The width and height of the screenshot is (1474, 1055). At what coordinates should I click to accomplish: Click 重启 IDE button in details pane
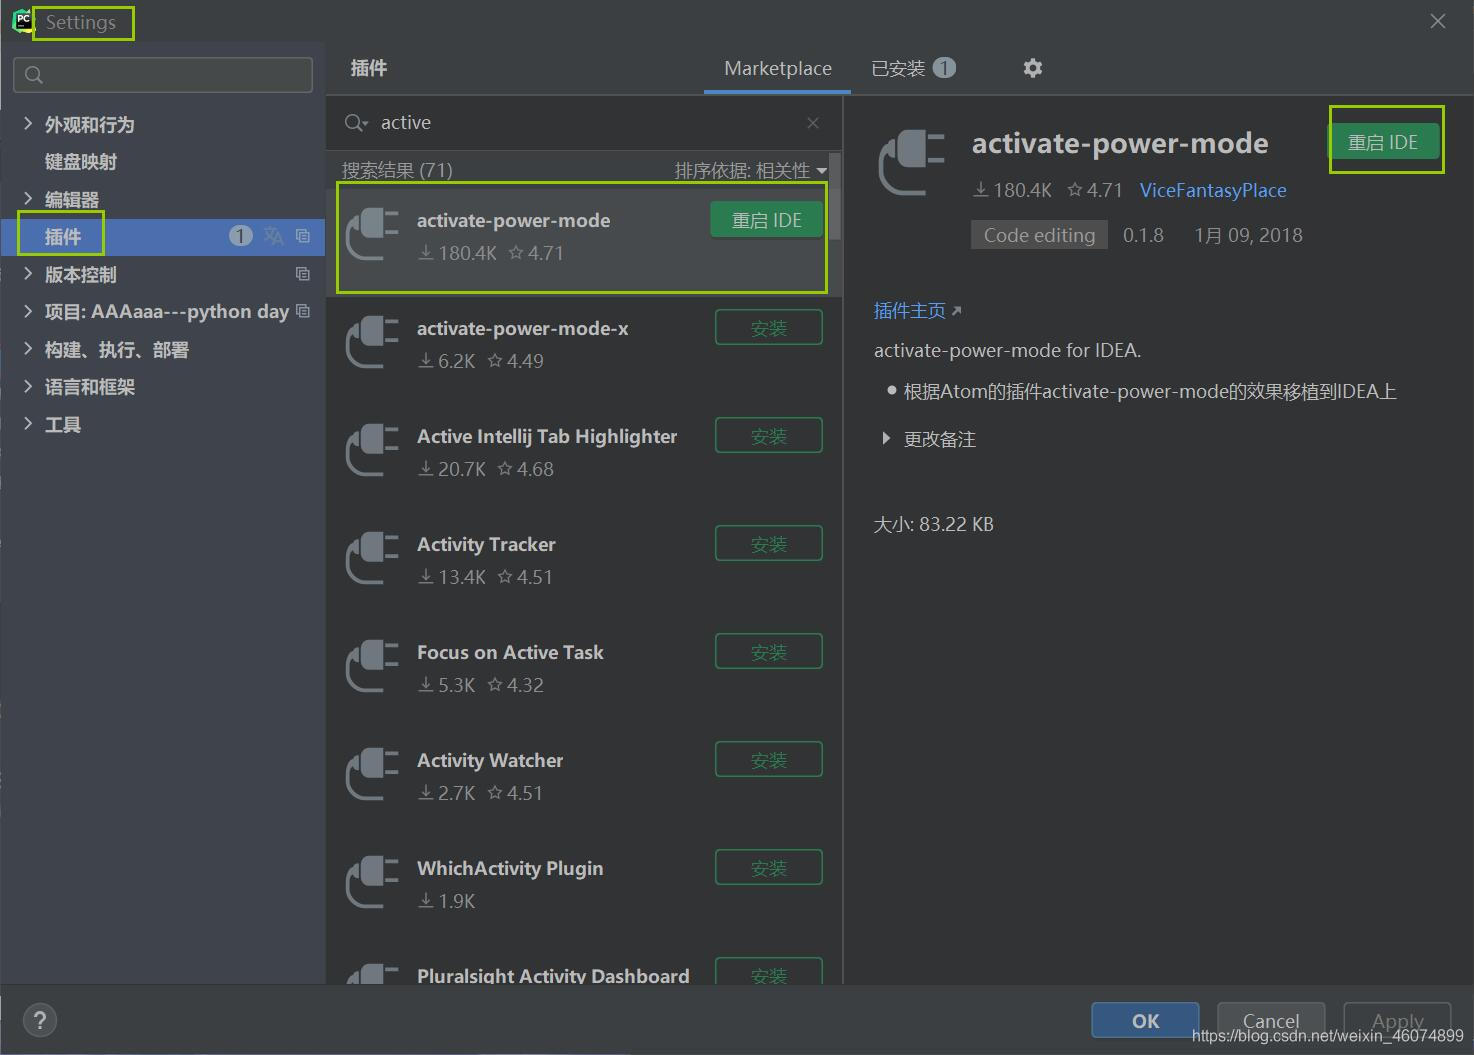click(x=1383, y=142)
